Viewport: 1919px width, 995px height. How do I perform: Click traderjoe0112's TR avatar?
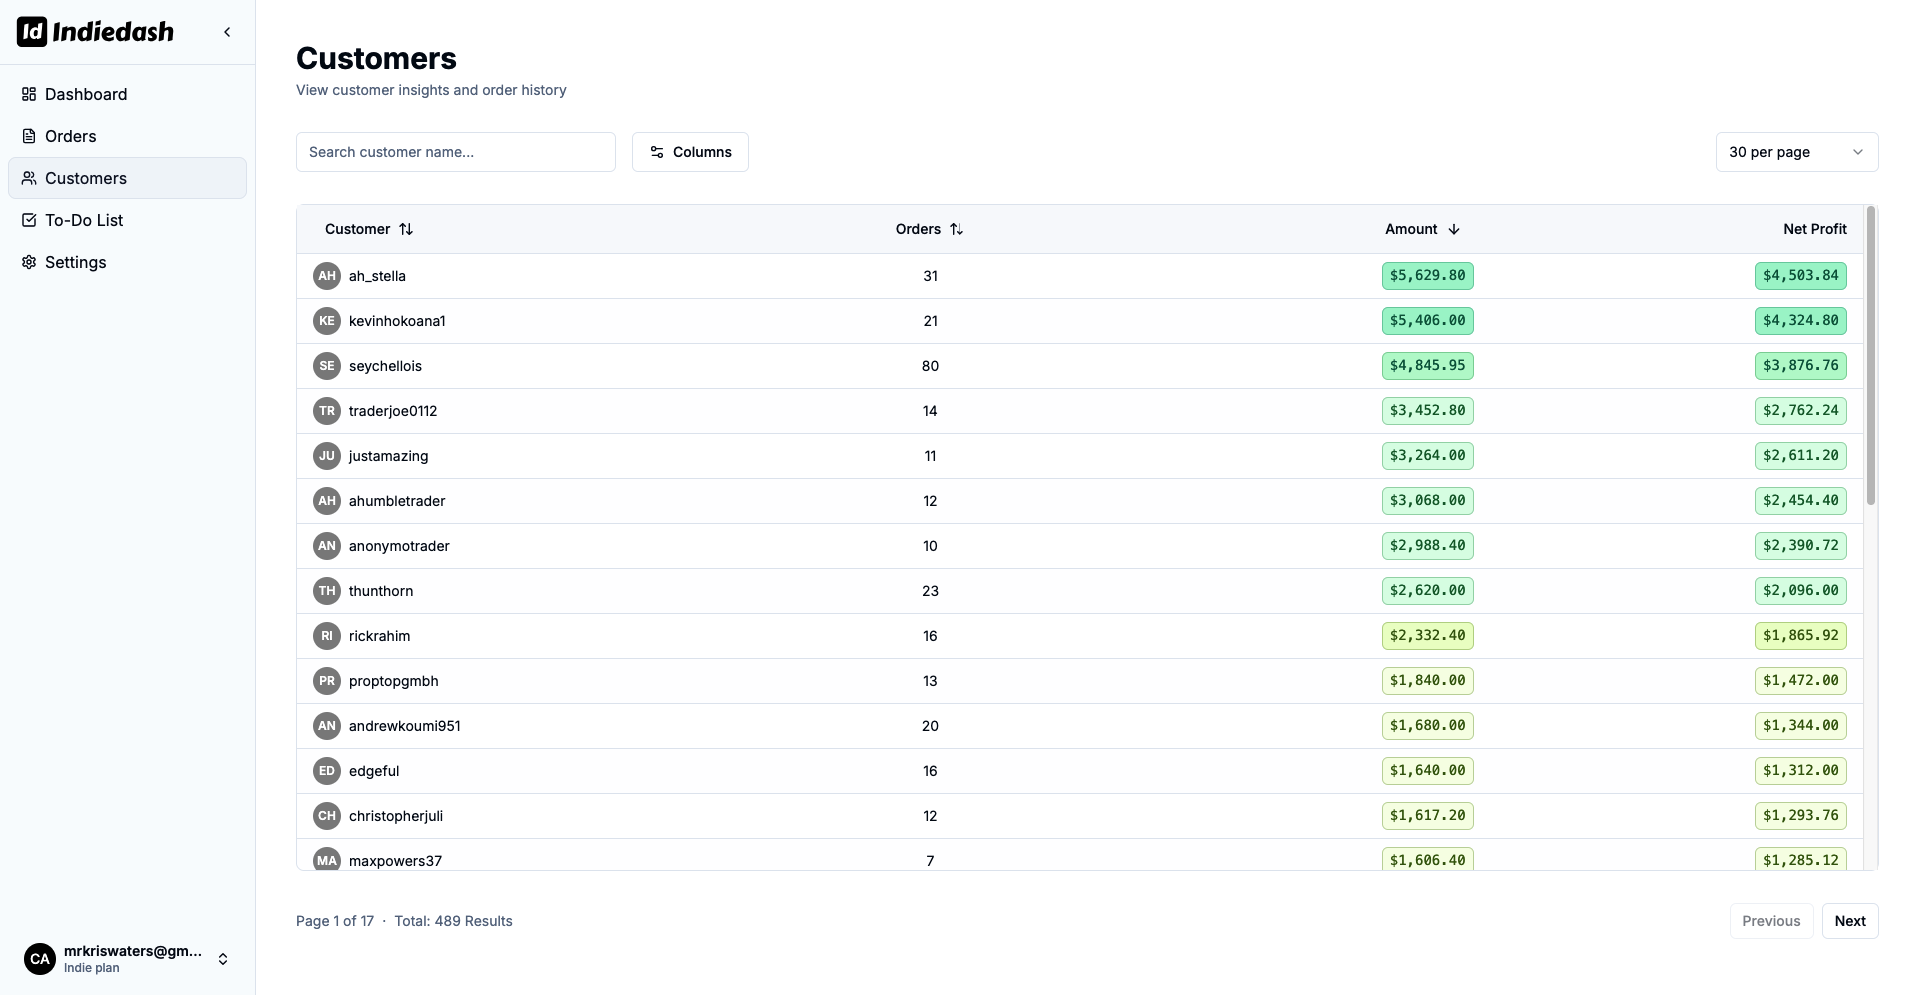[327, 411]
